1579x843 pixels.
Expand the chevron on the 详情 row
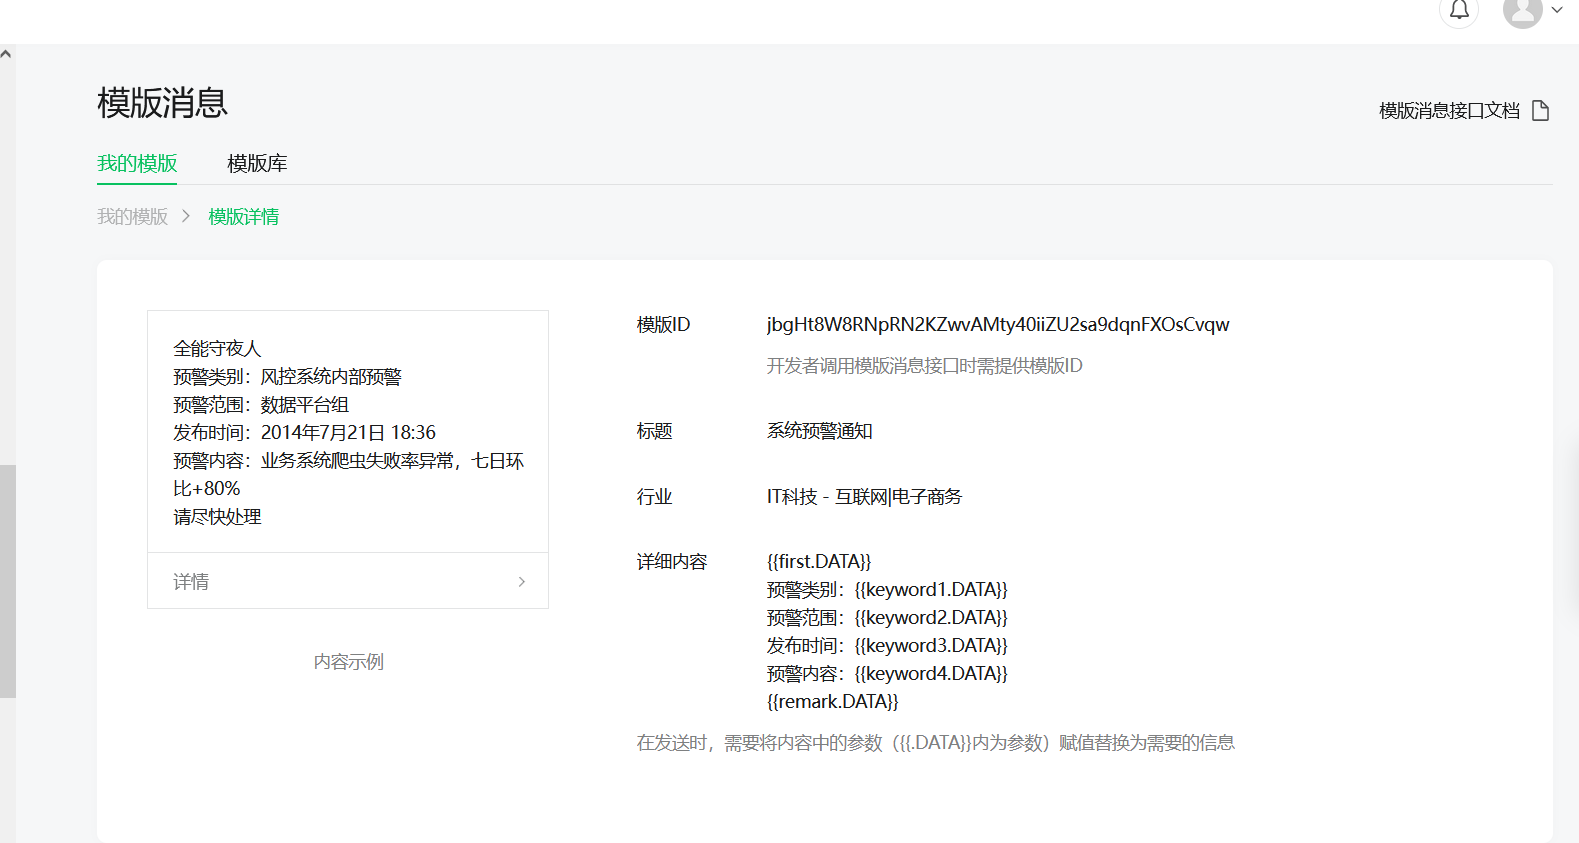pyautogui.click(x=521, y=581)
